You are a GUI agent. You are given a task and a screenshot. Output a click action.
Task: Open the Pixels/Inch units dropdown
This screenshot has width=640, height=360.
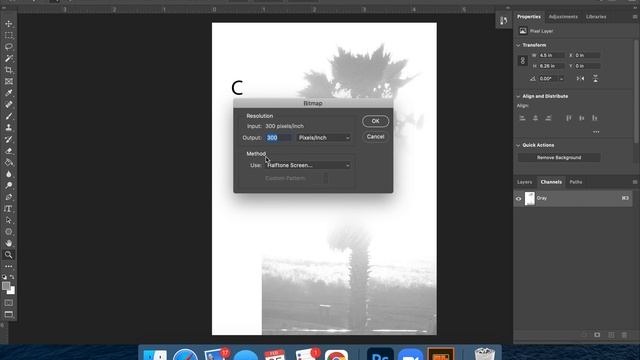pos(324,138)
